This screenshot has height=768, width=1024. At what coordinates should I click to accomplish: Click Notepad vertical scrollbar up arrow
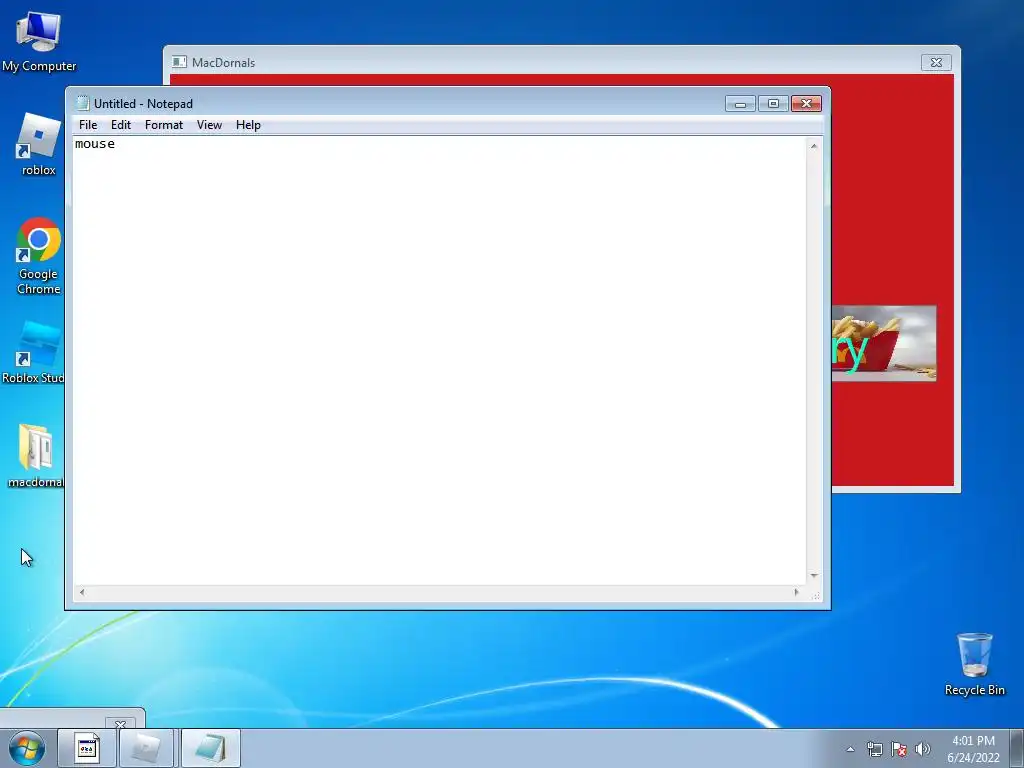pos(814,146)
